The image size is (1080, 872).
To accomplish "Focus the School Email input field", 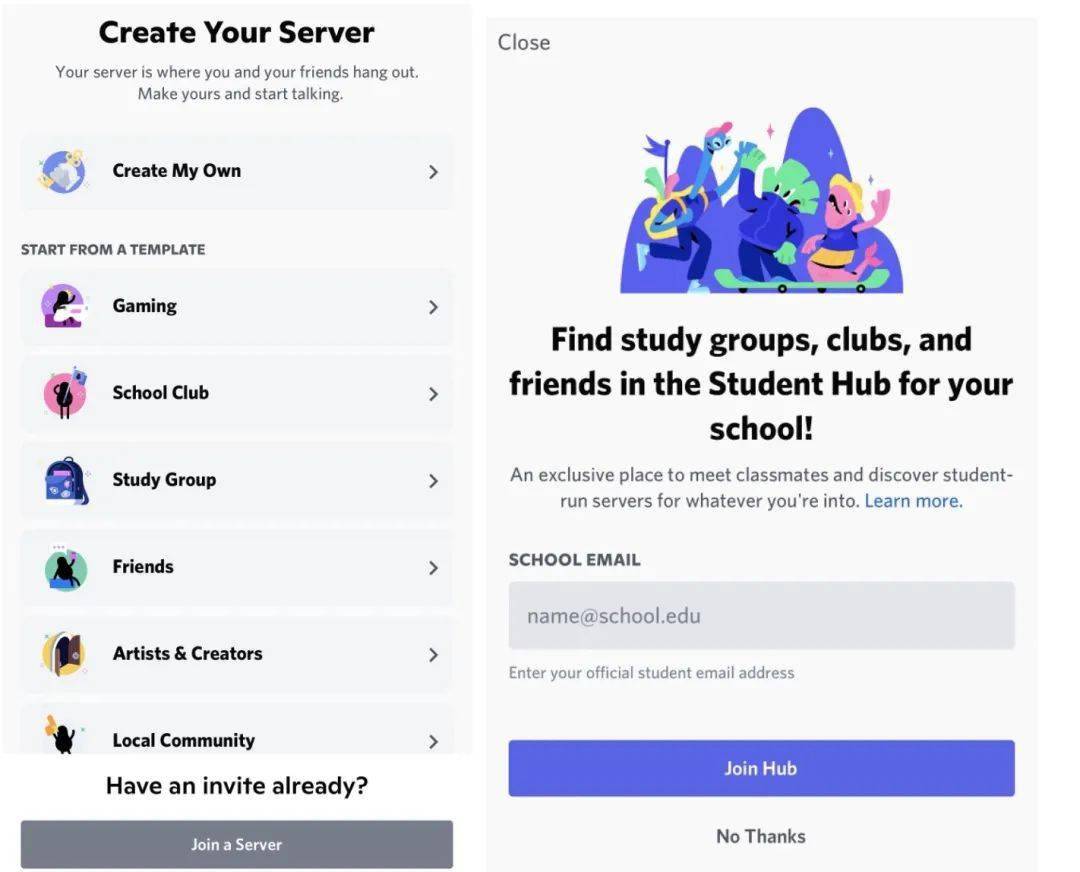I will click(761, 616).
